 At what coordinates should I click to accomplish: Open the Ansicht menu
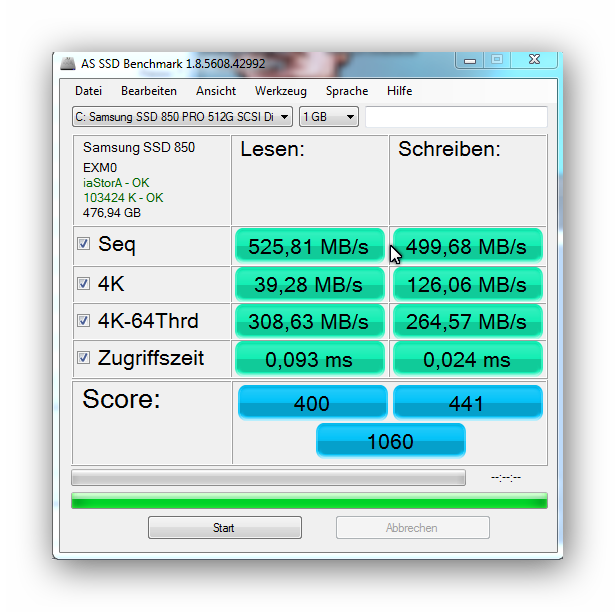(216, 91)
